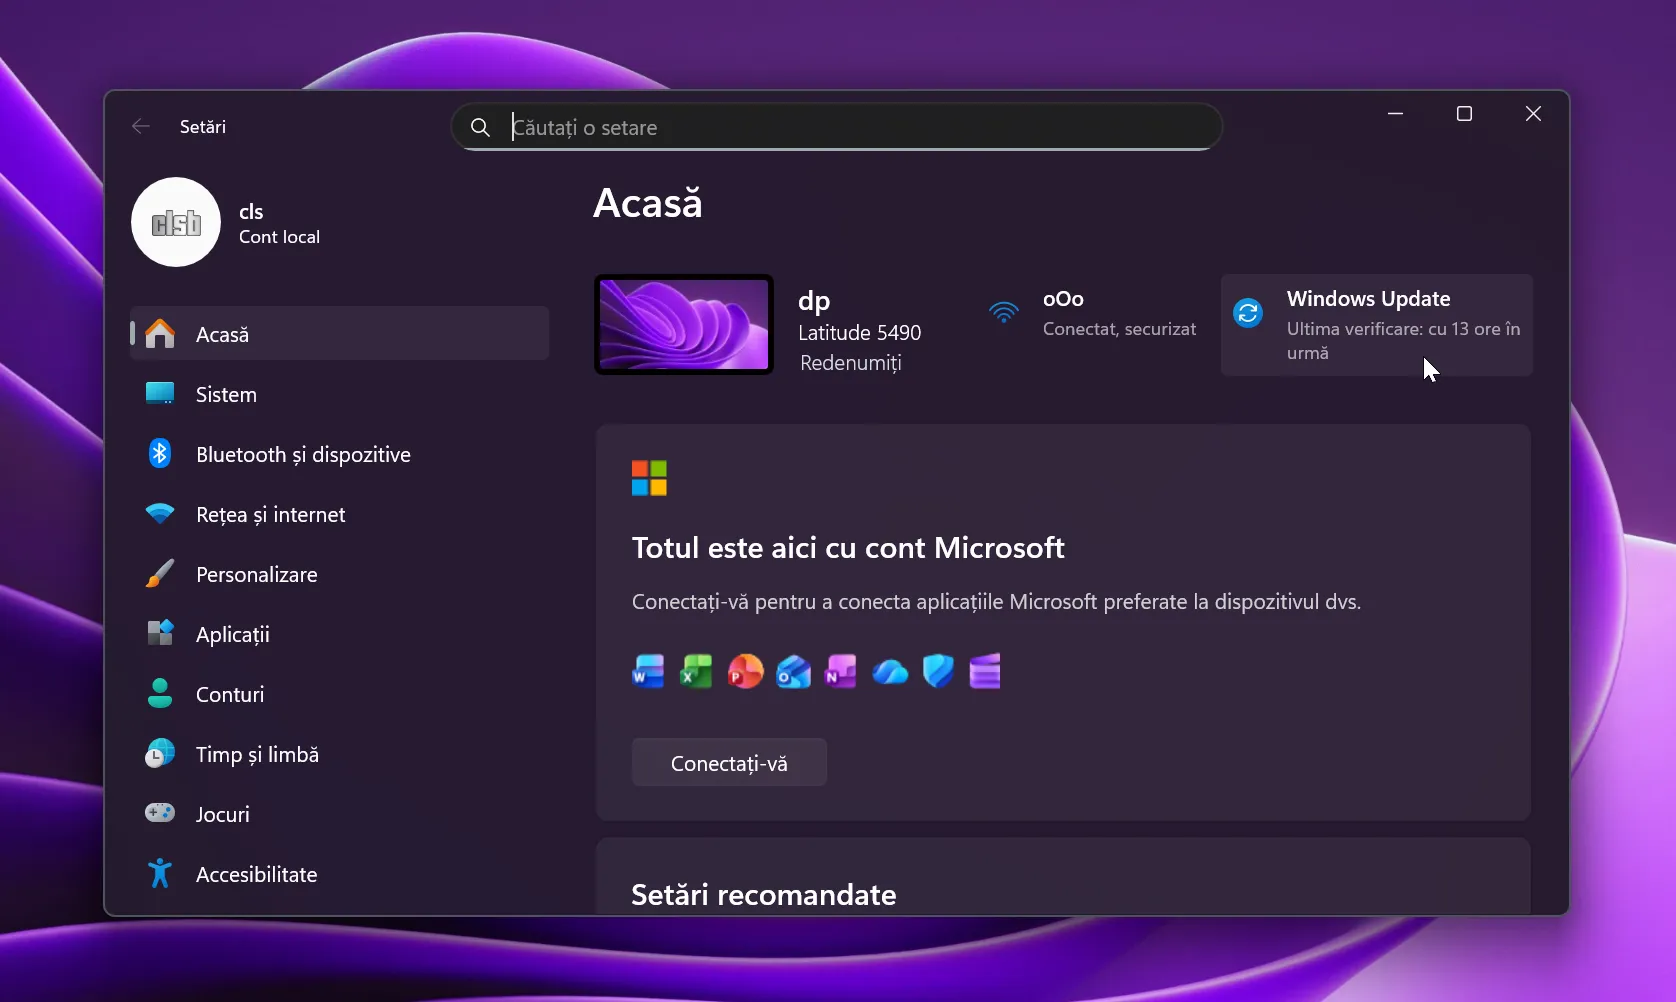Open Timp și limbă settings

(257, 755)
